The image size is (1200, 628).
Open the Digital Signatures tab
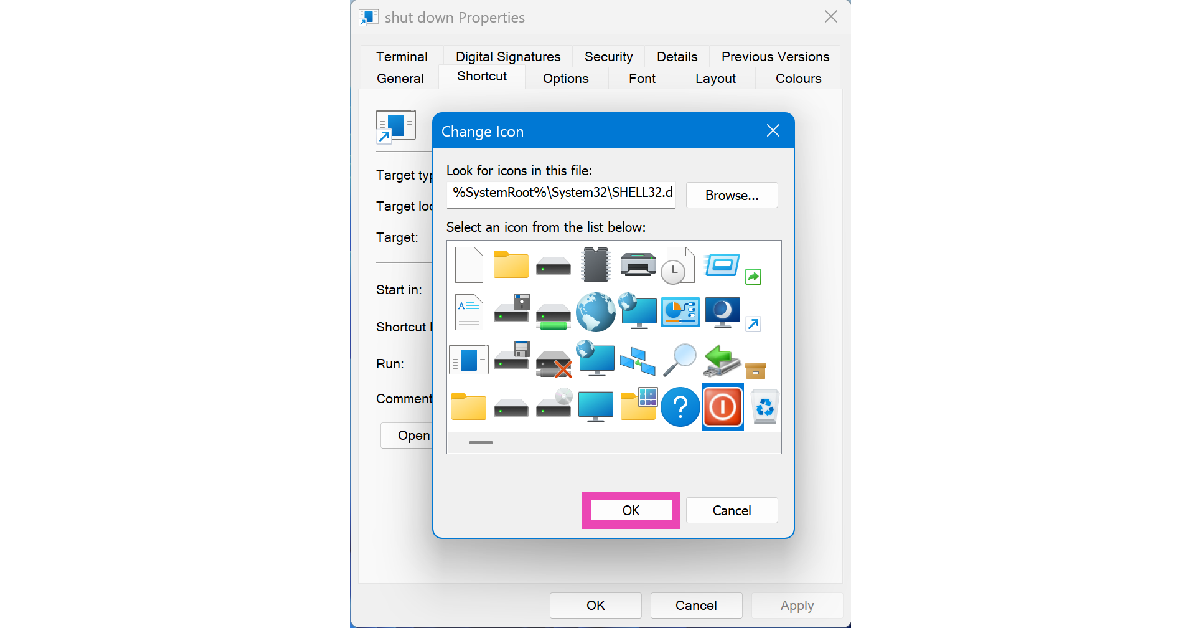coord(508,57)
